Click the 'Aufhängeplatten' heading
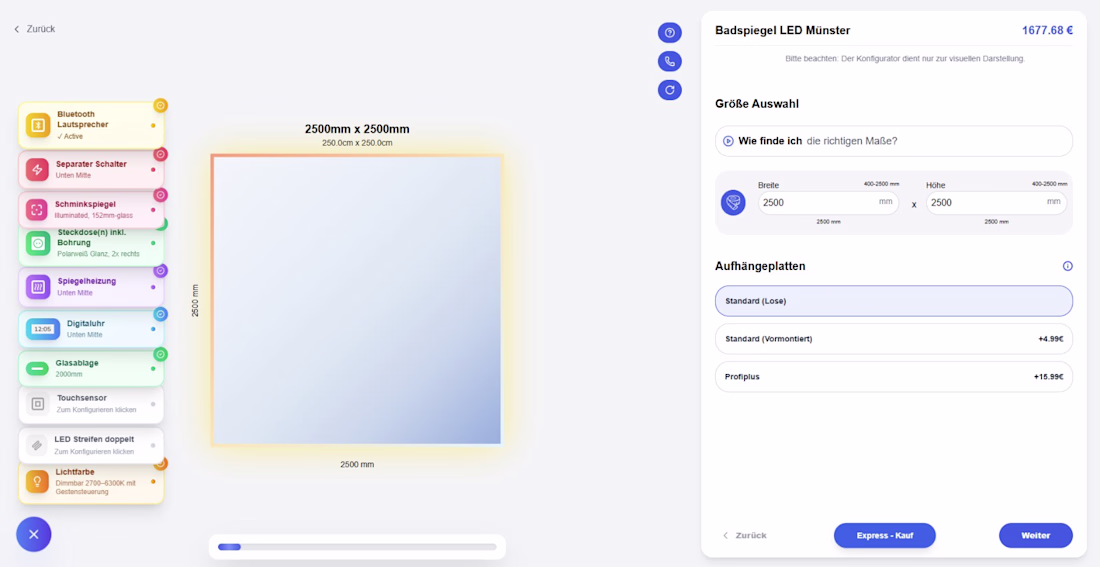This screenshot has height=567, width=1100. (760, 266)
